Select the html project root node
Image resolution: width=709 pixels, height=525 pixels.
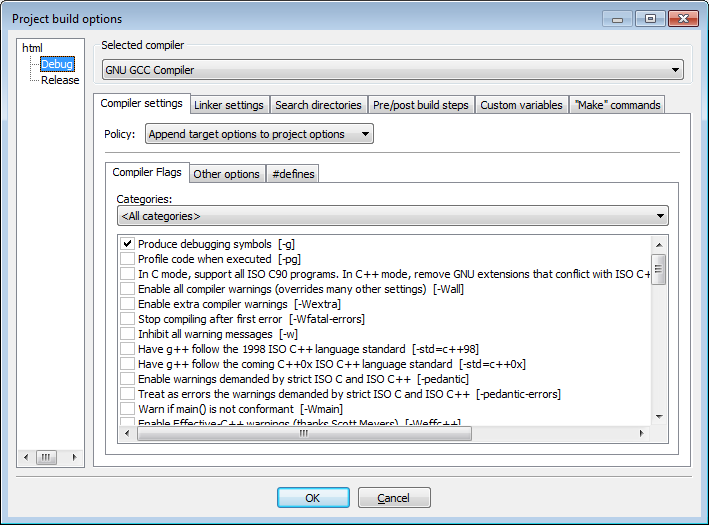click(32, 48)
